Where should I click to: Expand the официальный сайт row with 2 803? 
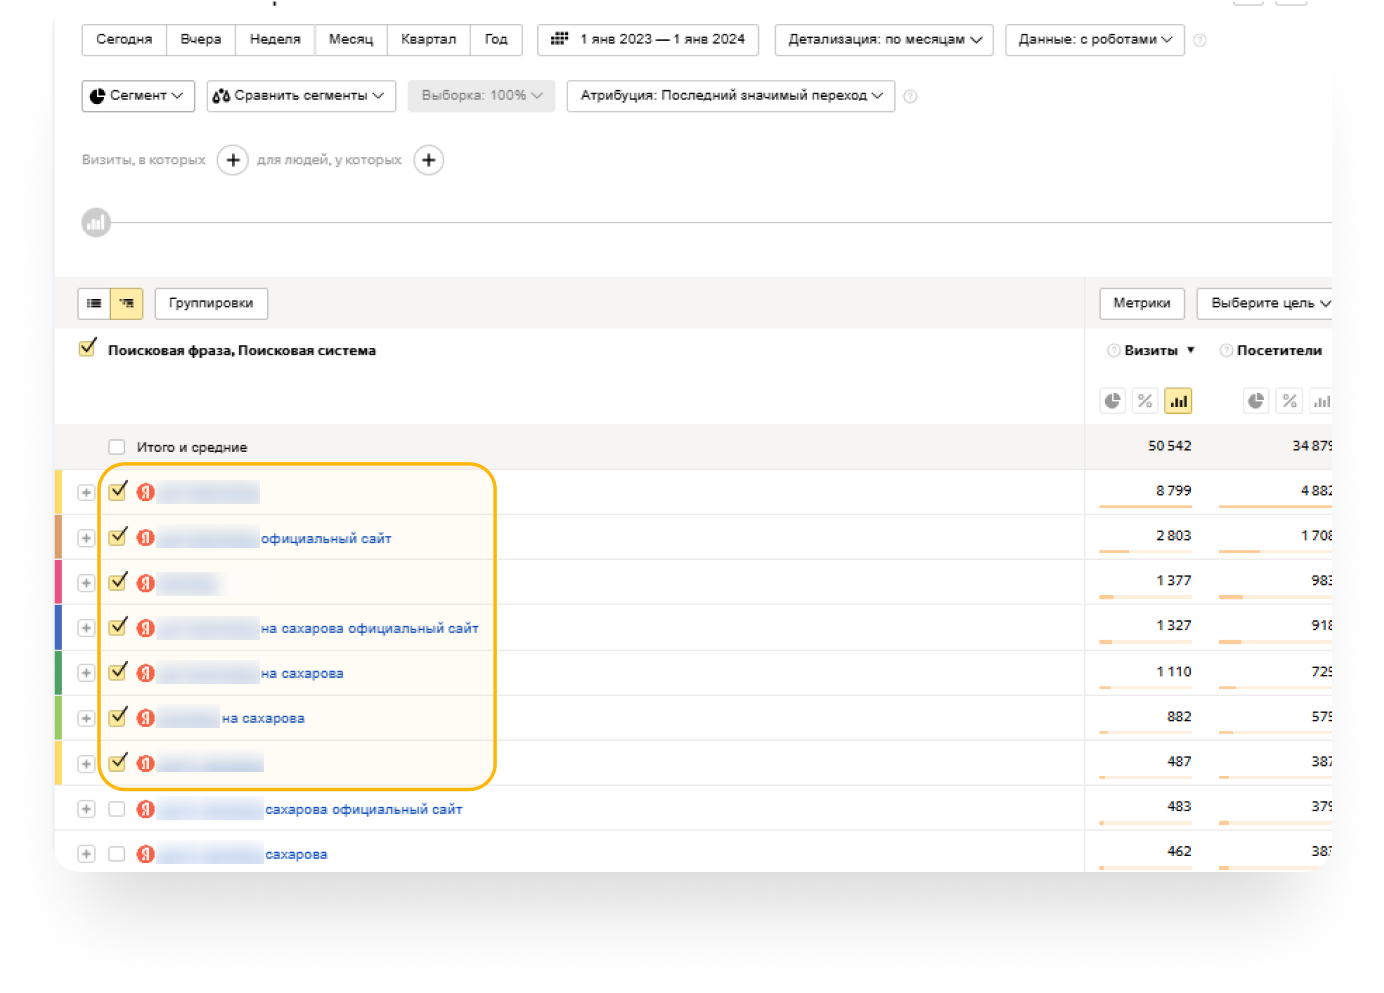click(86, 538)
